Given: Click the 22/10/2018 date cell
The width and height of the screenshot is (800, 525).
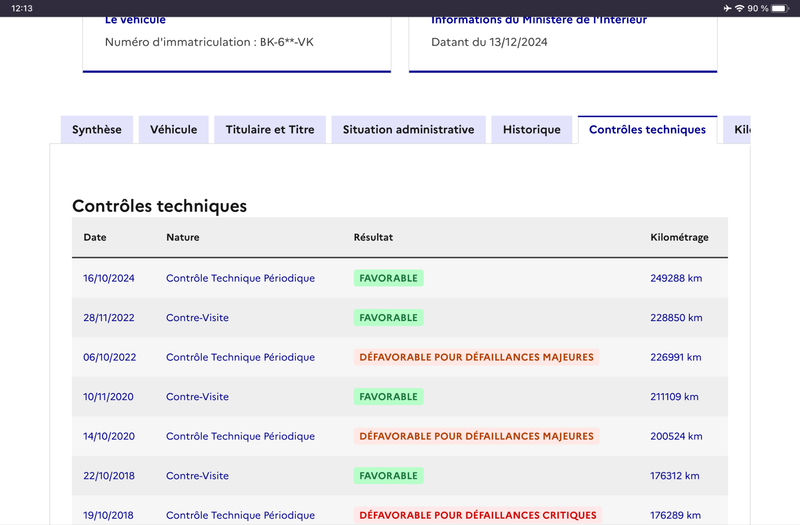Looking at the screenshot, I should pos(109,476).
